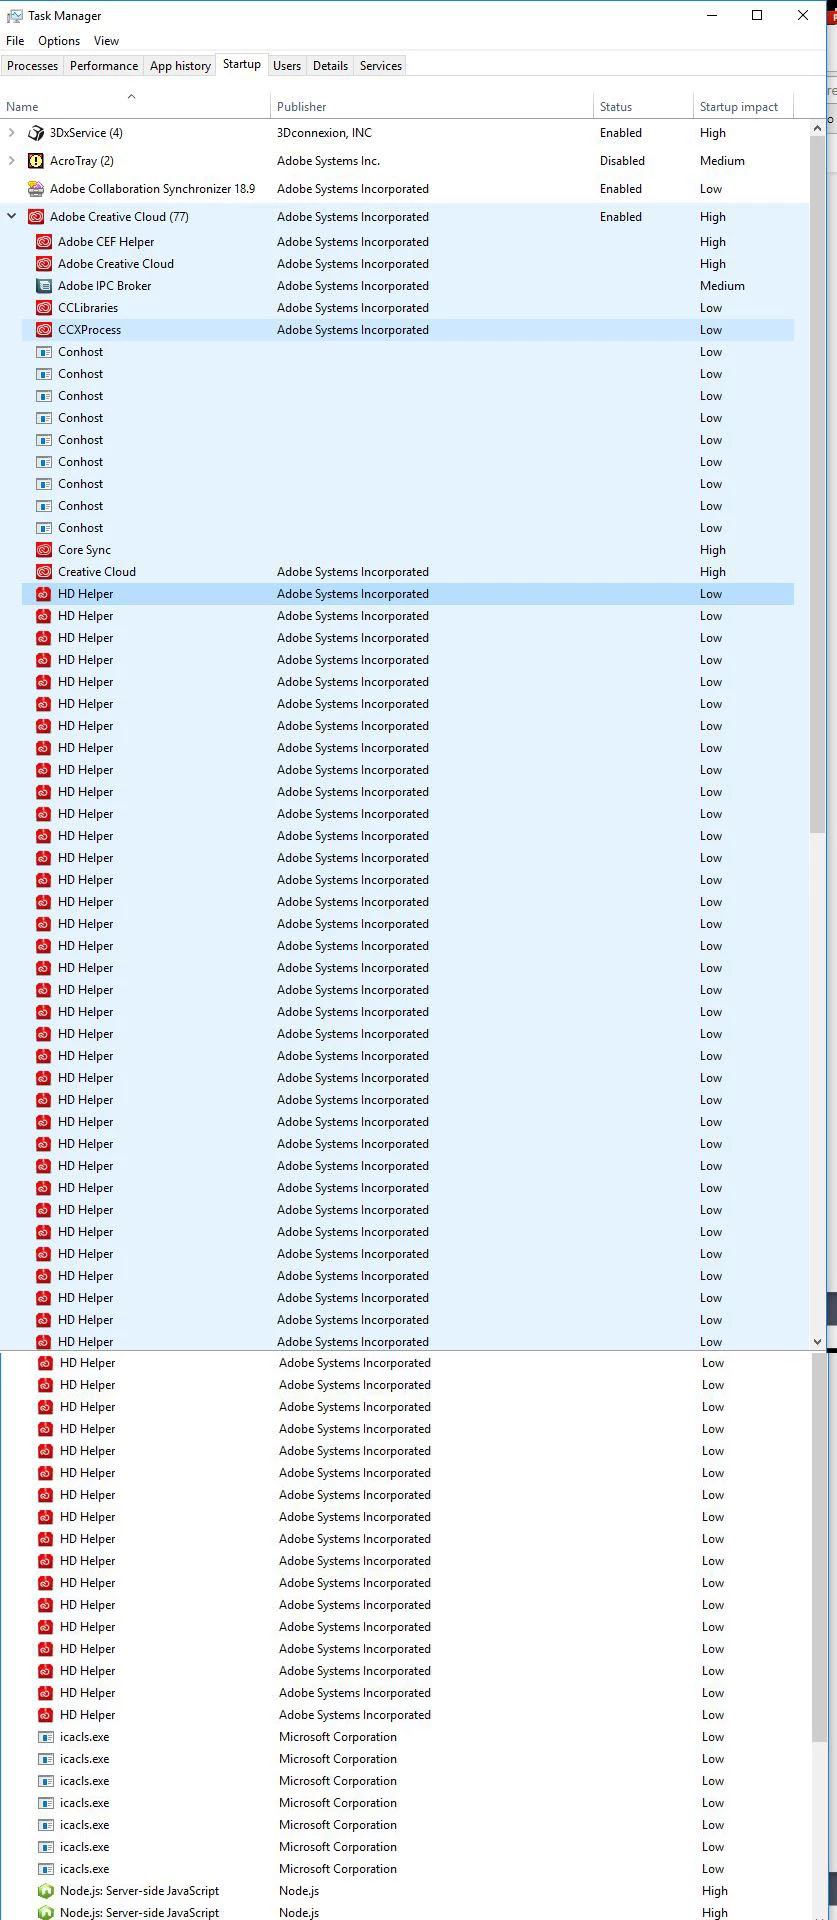Click the Enabled status of 3DxService
The image size is (837, 1920).
click(621, 133)
